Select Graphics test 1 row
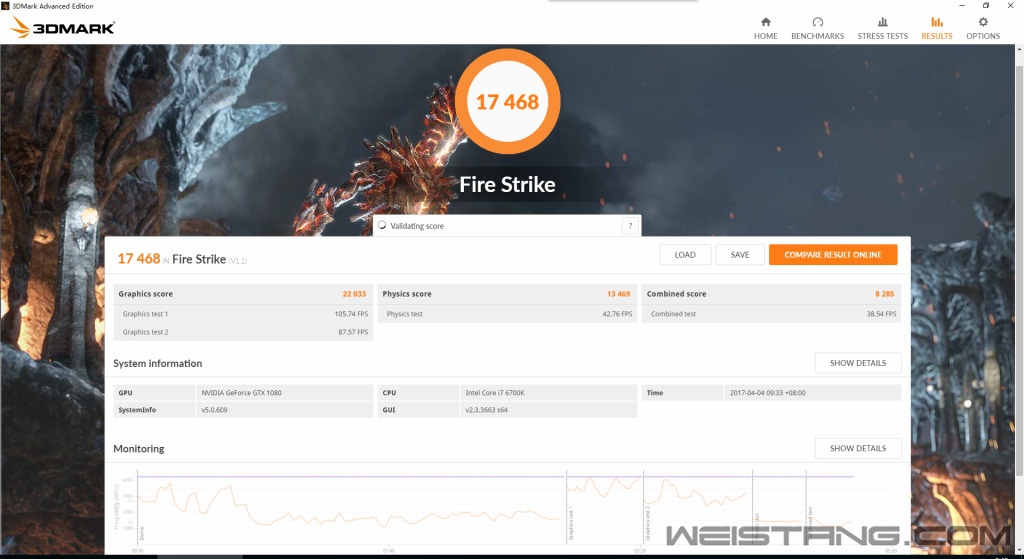The image size is (1024, 559). pyautogui.click(x=243, y=314)
